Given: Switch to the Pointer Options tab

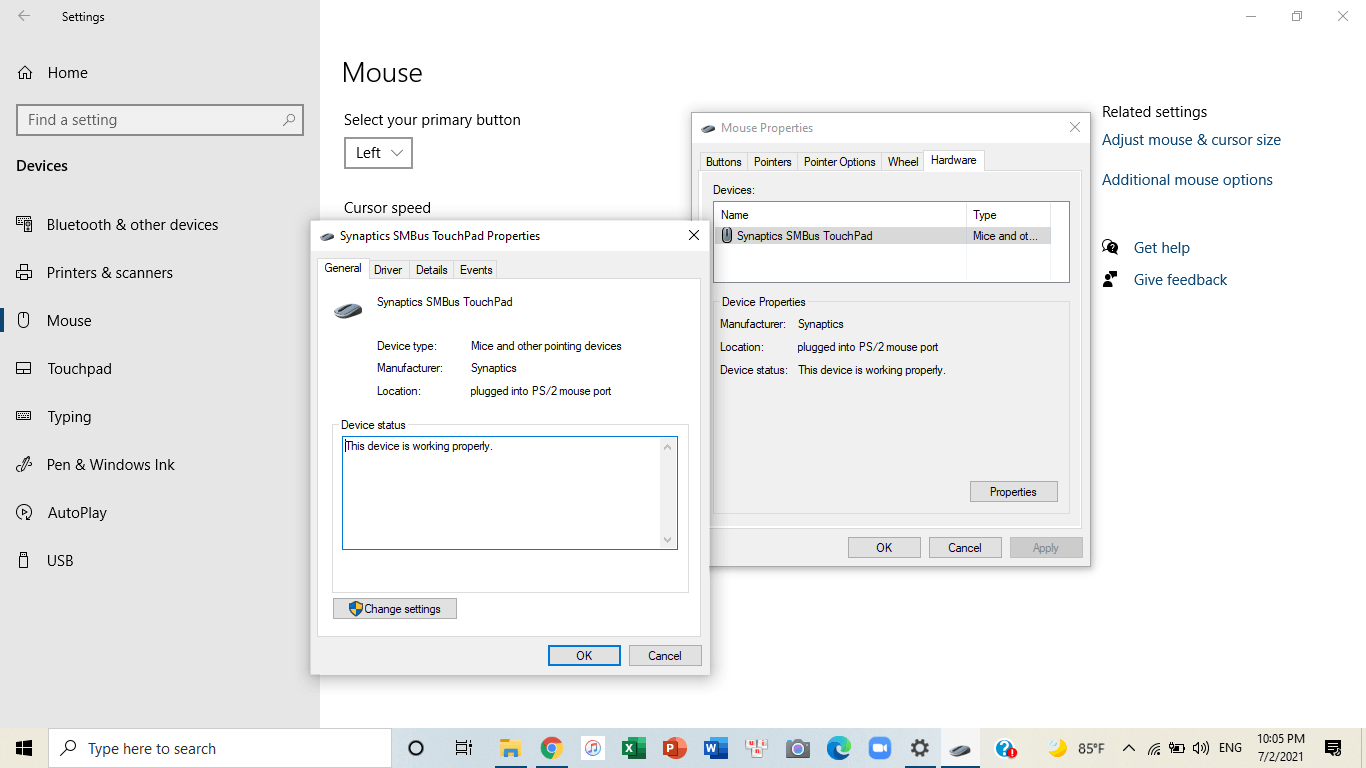Looking at the screenshot, I should pos(839,161).
